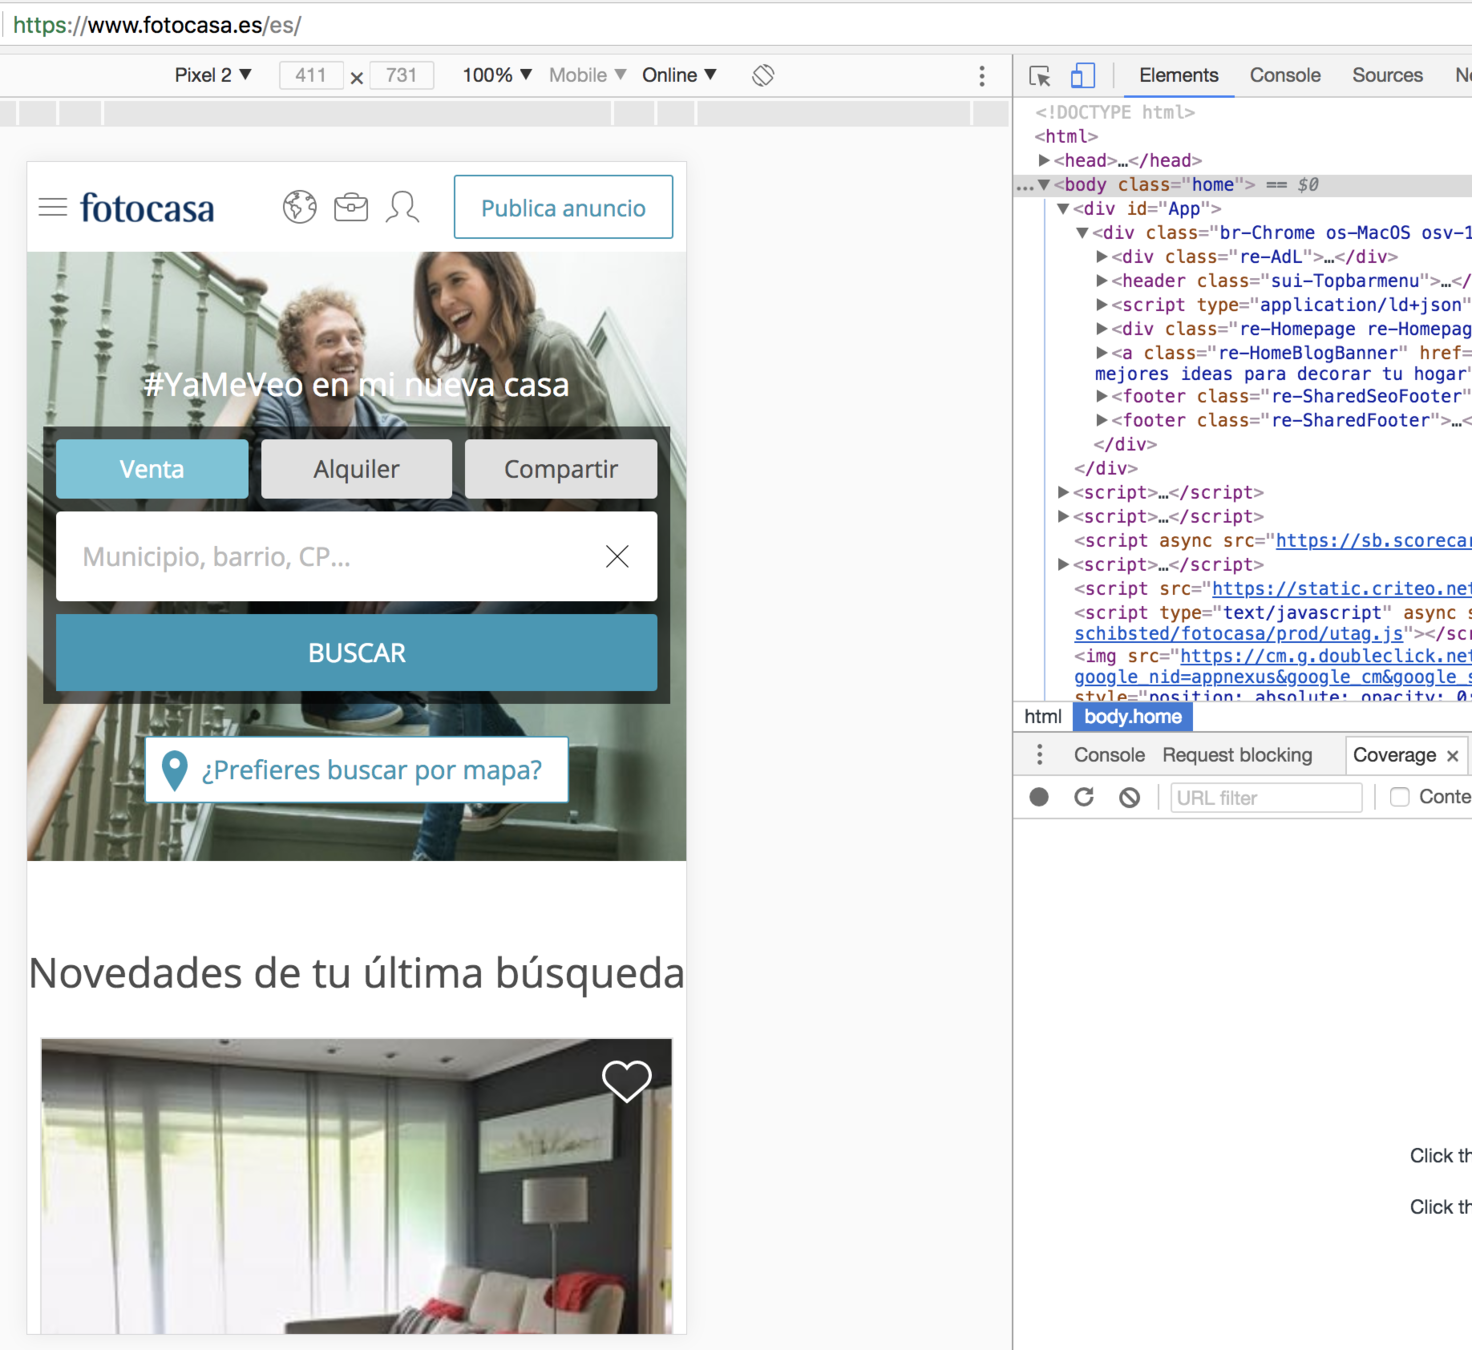
Task: Click the html breadcrumb item
Action: [x=1042, y=717]
